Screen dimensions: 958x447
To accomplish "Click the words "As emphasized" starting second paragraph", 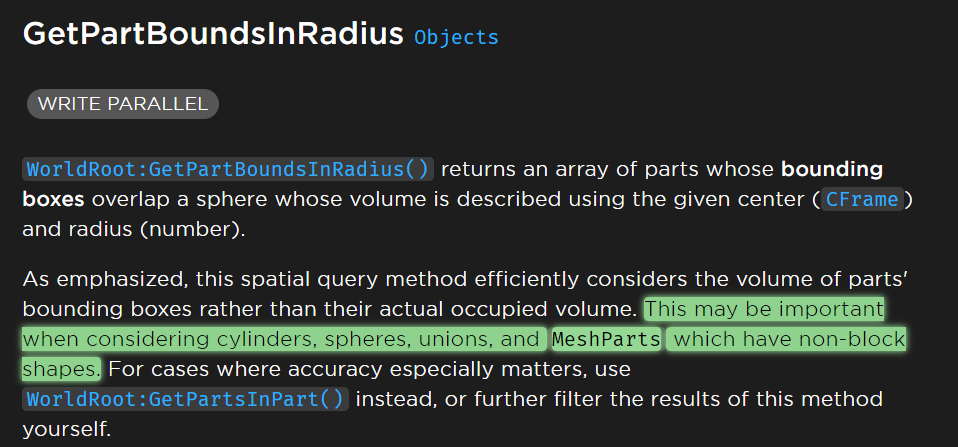I will click(84, 278).
